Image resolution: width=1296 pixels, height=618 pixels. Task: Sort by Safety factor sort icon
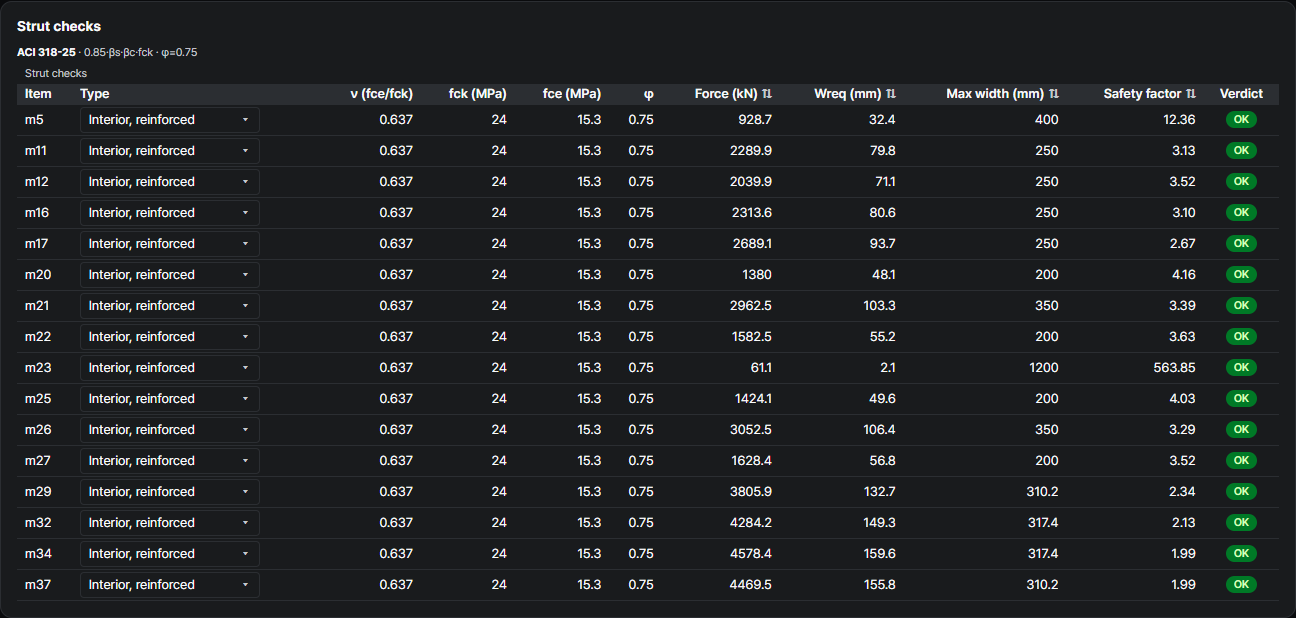(x=1191, y=94)
